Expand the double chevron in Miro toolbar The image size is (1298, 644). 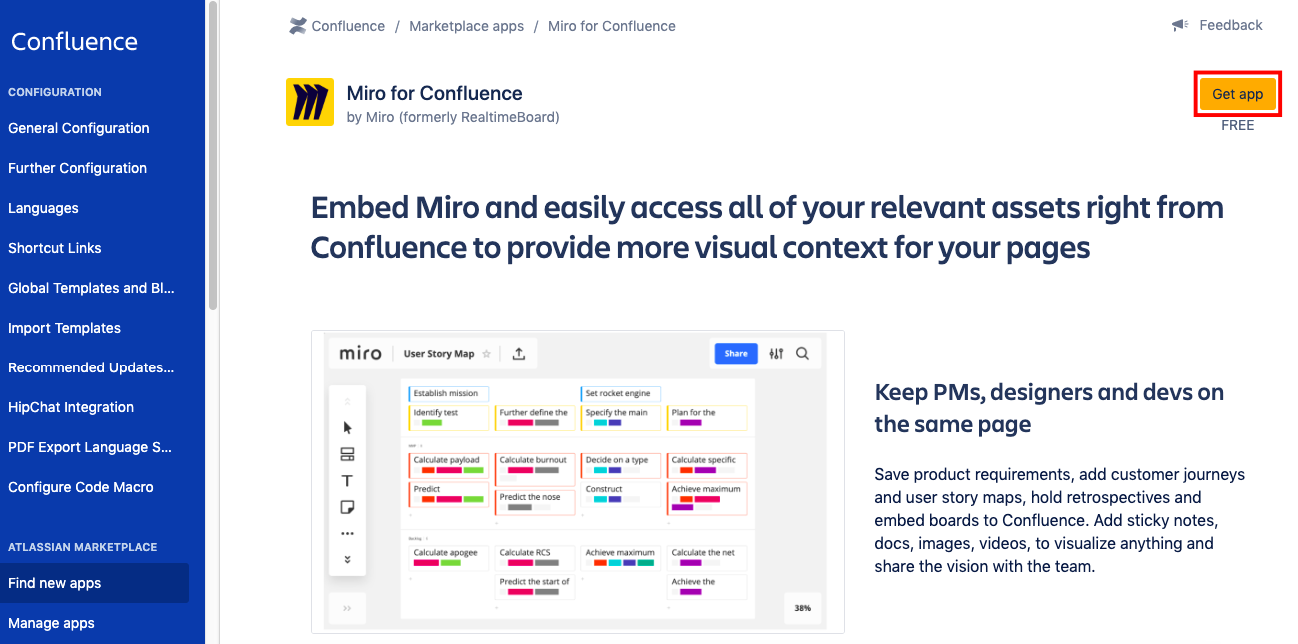347,559
